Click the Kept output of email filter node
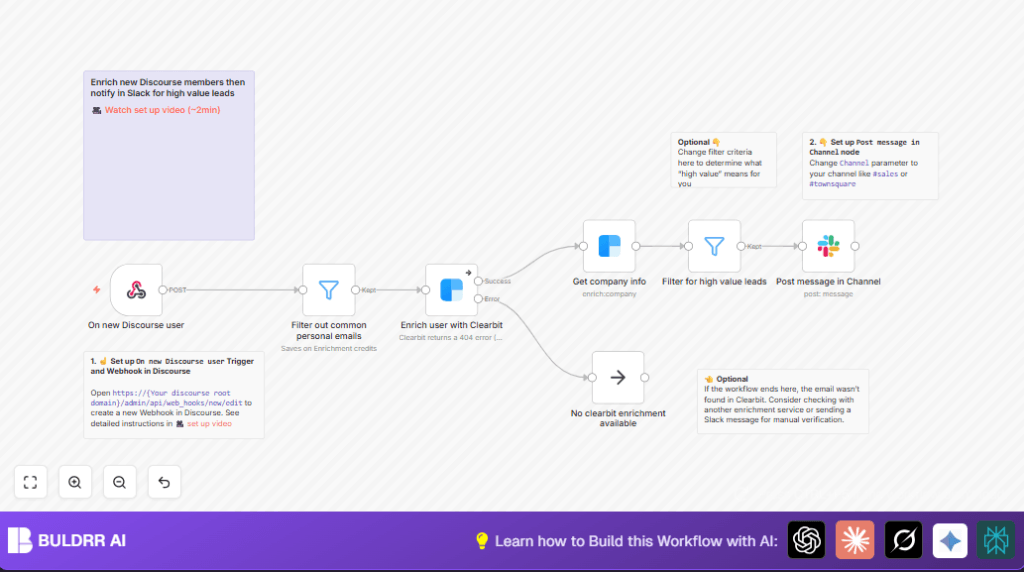This screenshot has width=1024, height=572. click(x=355, y=290)
